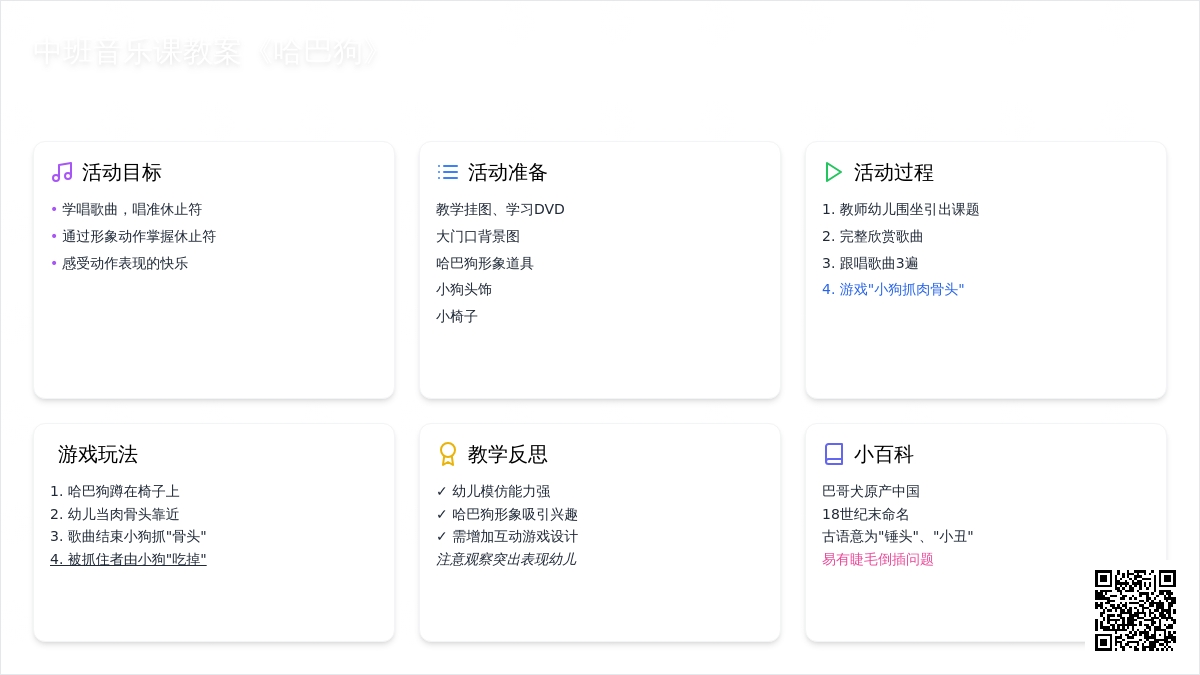
Task: Select the fact 巴哥犬原产中国
Action: pyautogui.click(x=870, y=491)
